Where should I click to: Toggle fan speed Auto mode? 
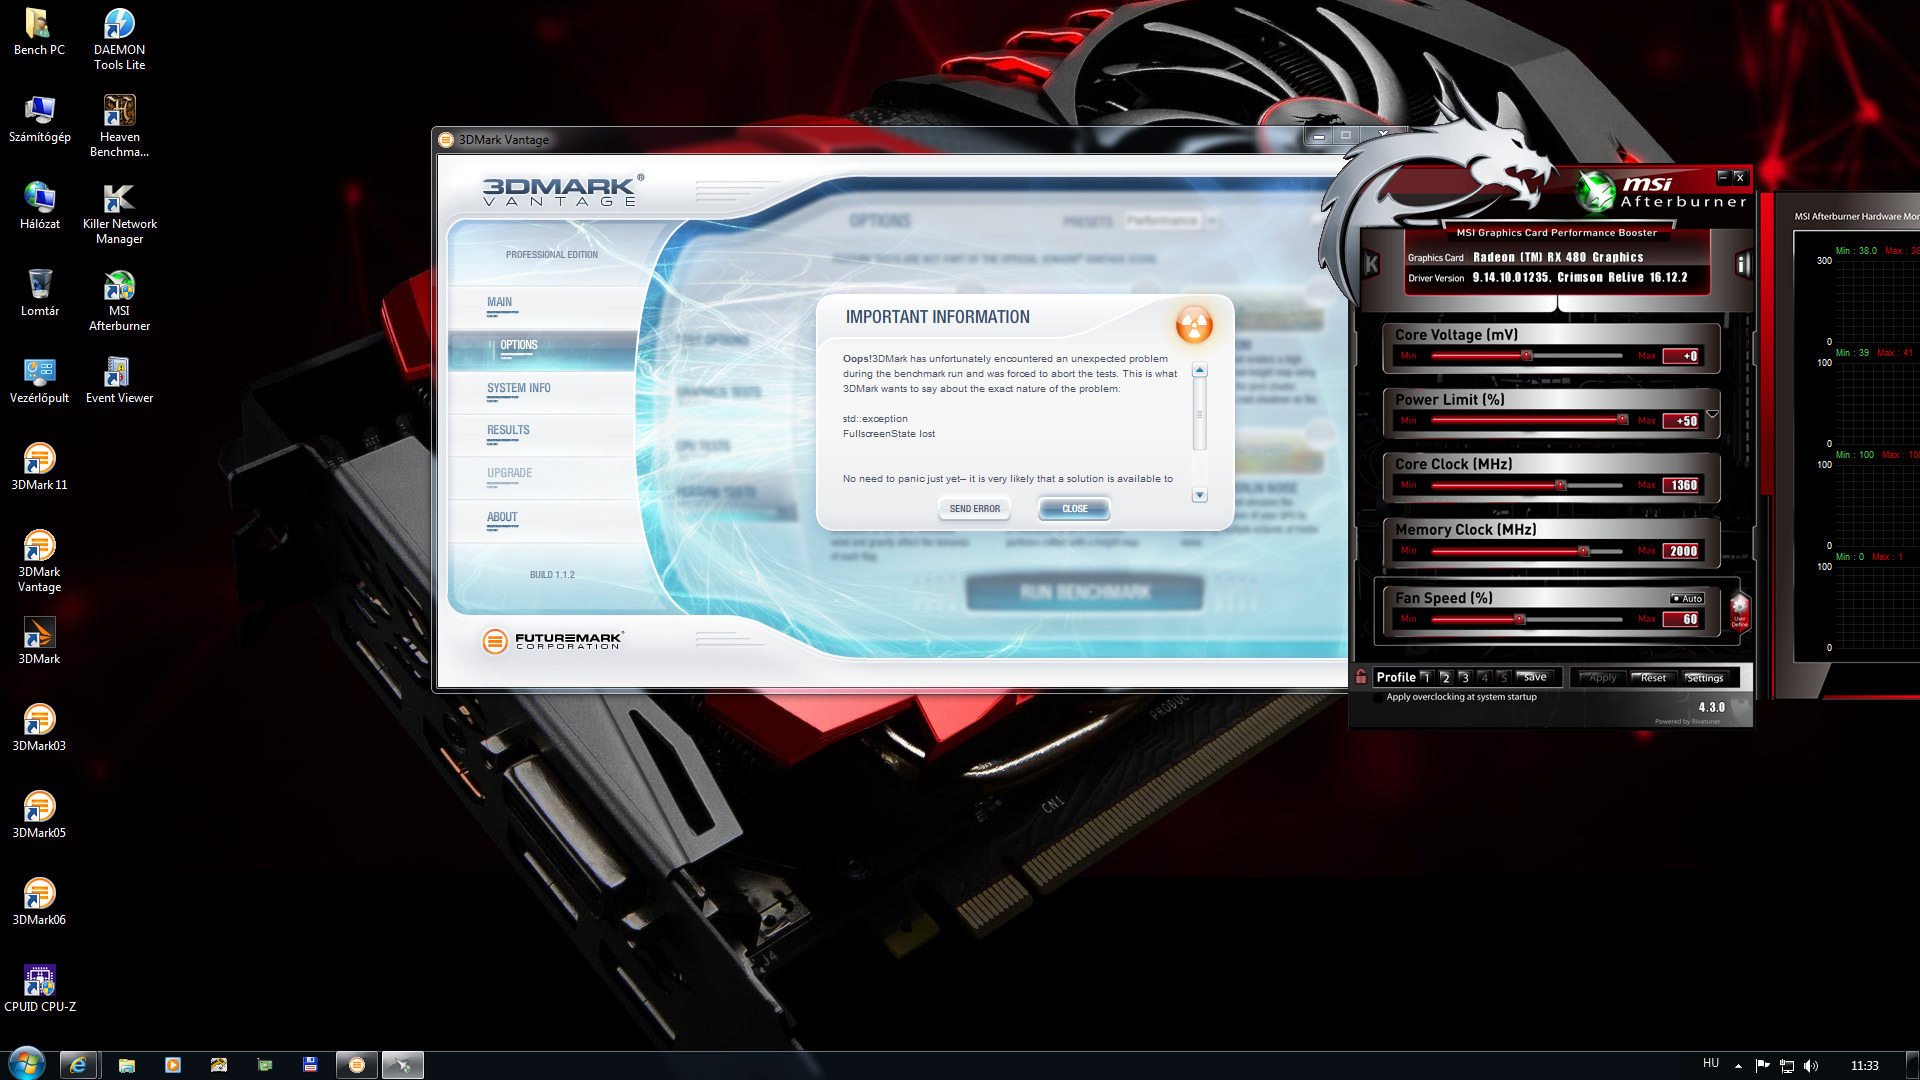point(1687,598)
